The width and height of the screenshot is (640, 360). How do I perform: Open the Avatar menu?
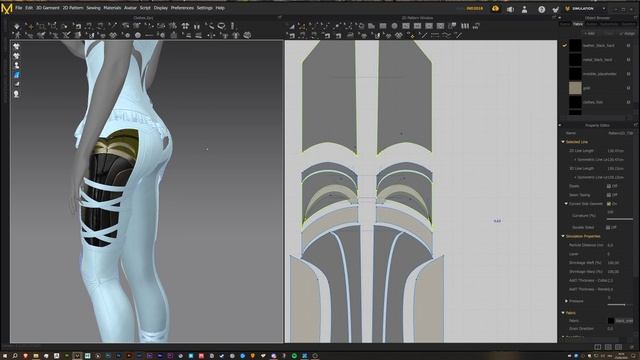click(x=130, y=8)
